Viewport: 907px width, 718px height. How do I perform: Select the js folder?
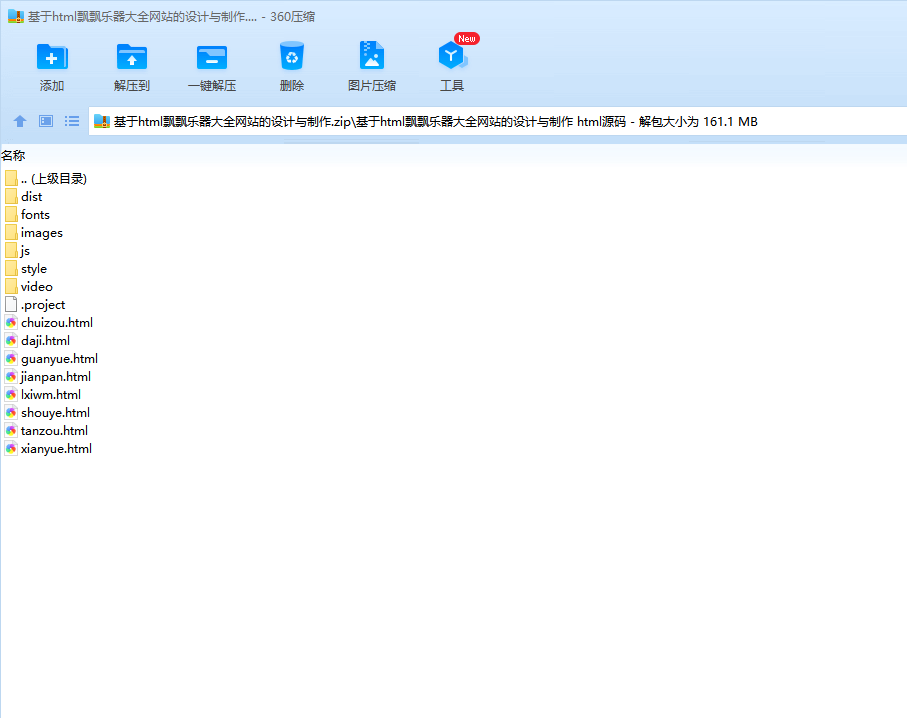coord(17,251)
